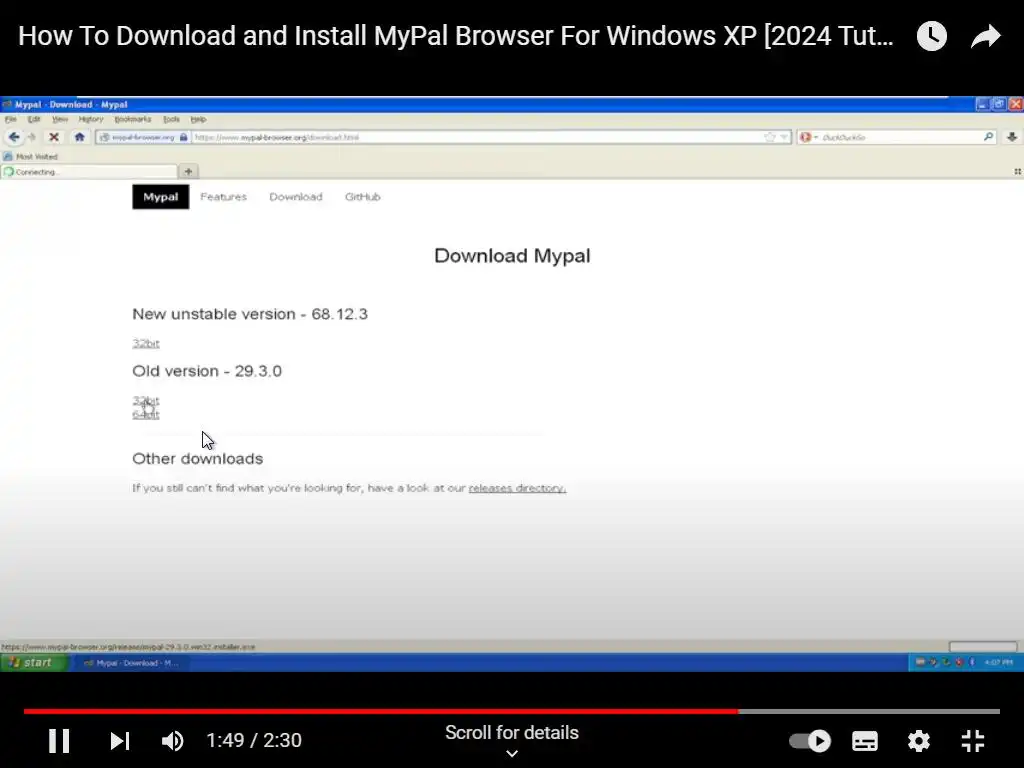1024x768 pixels.
Task: Toggle subtitles/closed captions
Action: 865,741
